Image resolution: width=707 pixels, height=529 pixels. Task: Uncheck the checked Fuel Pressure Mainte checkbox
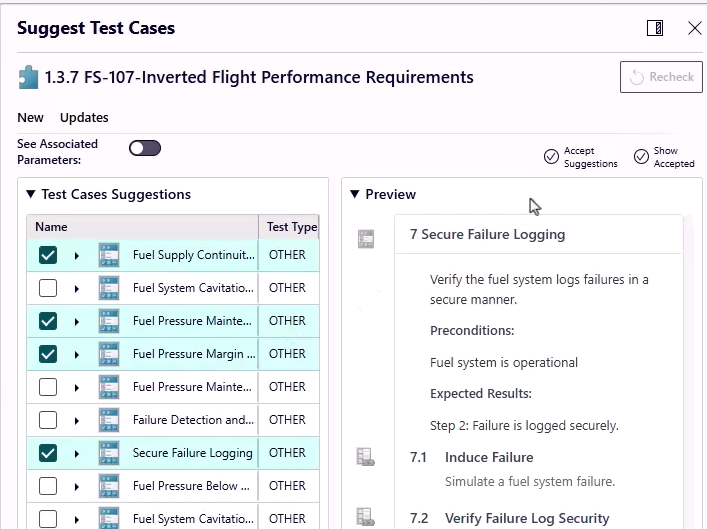coord(48,321)
